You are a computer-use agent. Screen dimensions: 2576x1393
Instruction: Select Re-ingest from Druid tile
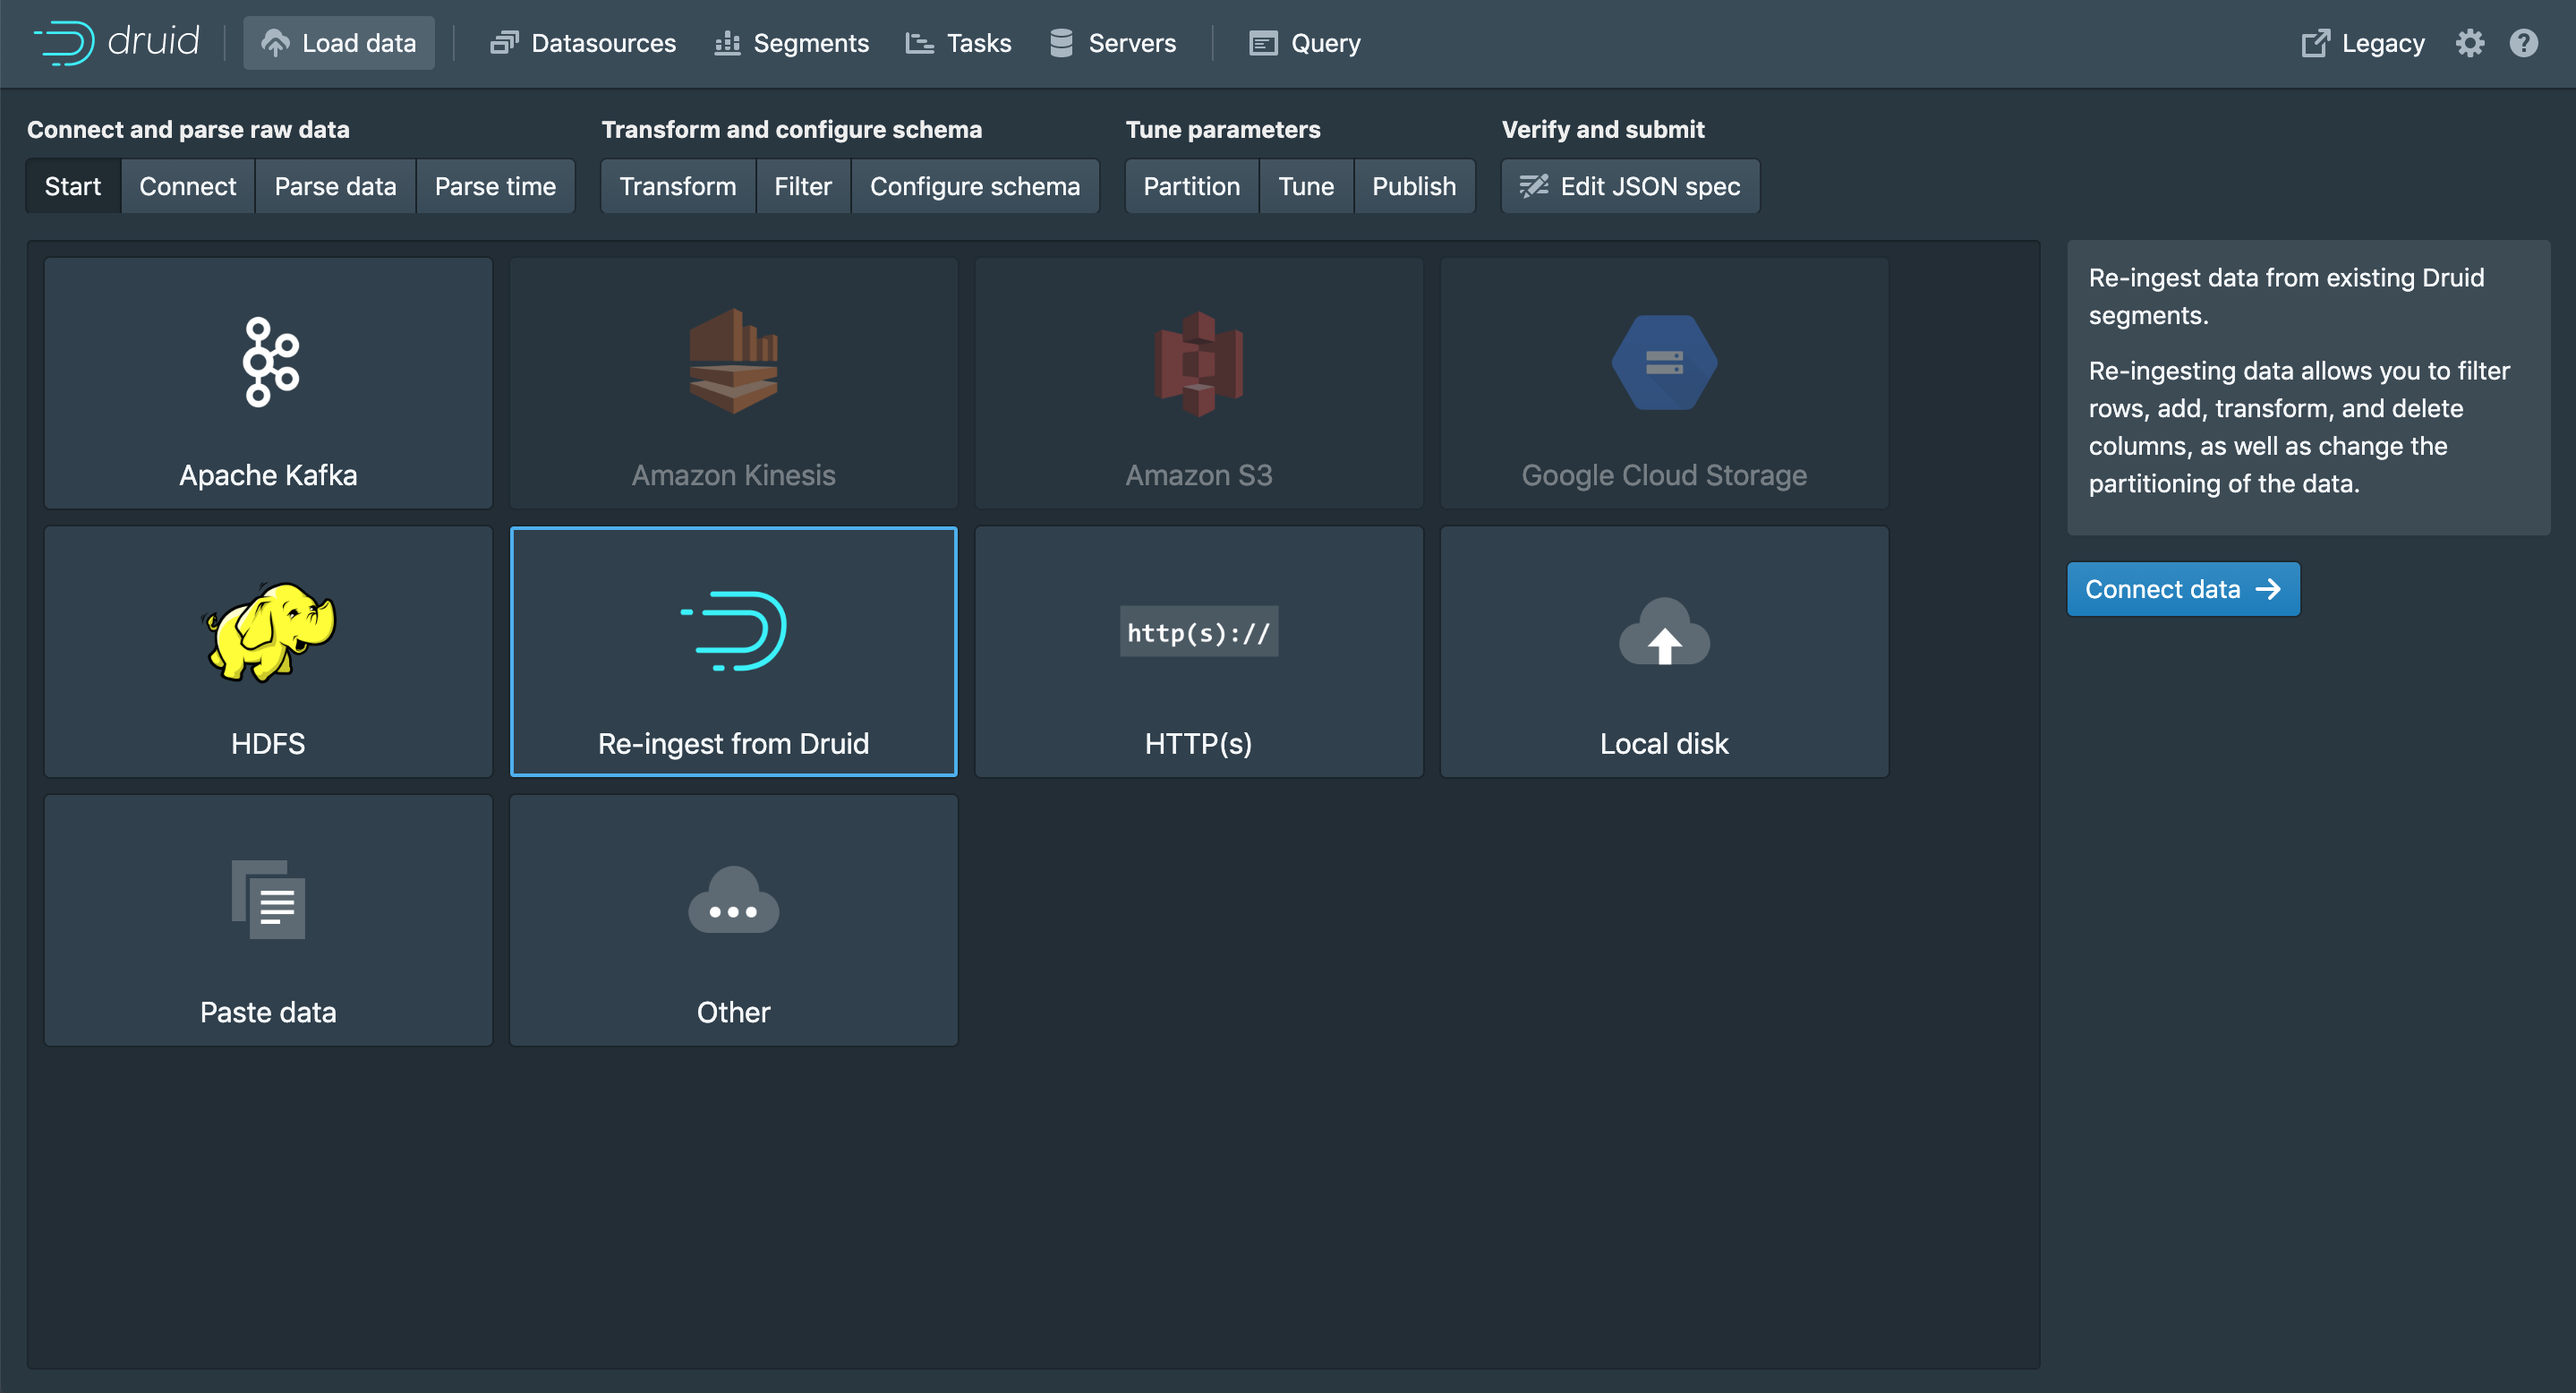click(x=733, y=651)
